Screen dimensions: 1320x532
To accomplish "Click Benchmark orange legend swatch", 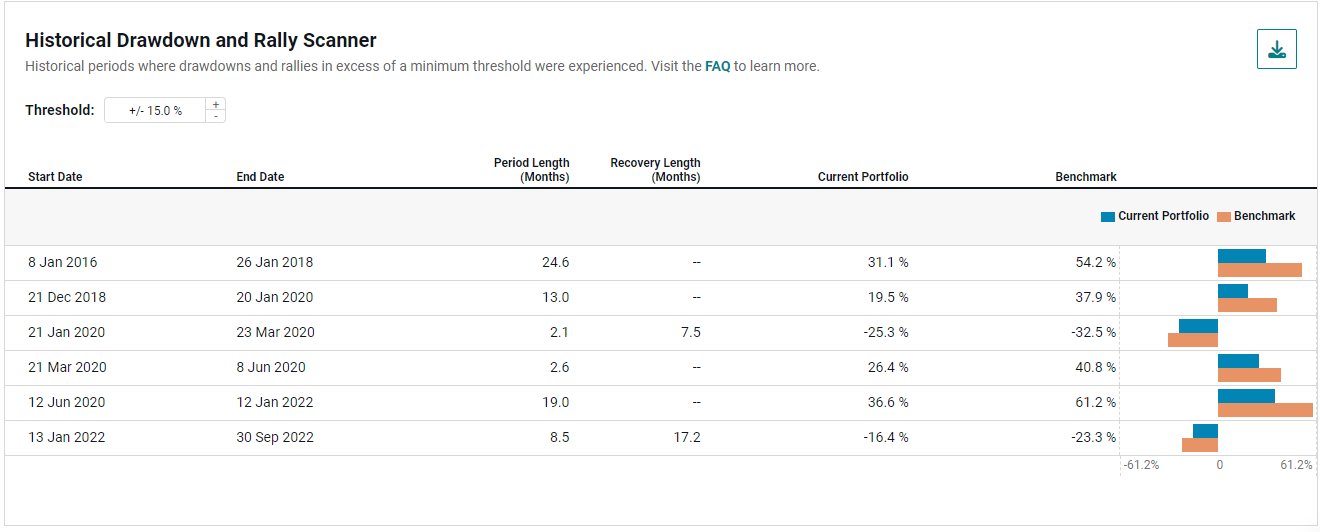I will tap(1223, 216).
